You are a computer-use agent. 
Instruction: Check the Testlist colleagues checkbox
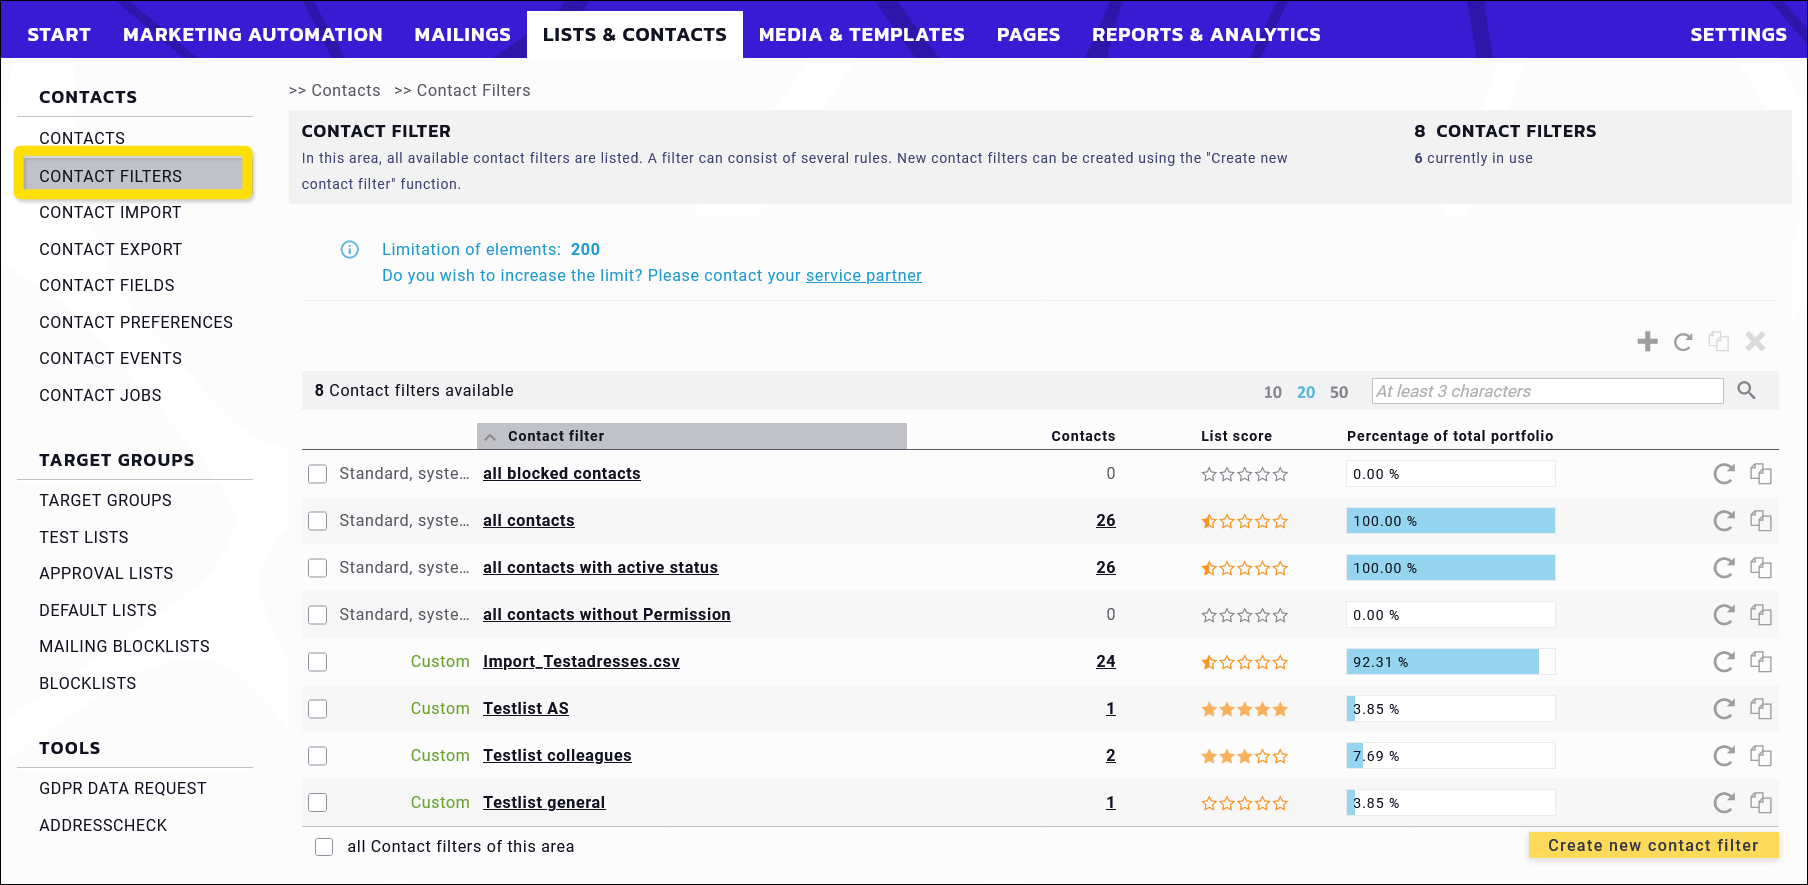(318, 756)
